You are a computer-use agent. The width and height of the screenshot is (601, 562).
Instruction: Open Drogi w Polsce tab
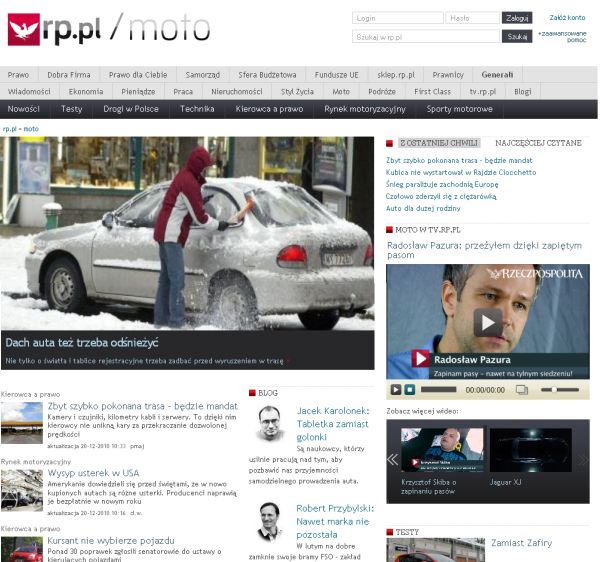[x=131, y=109]
